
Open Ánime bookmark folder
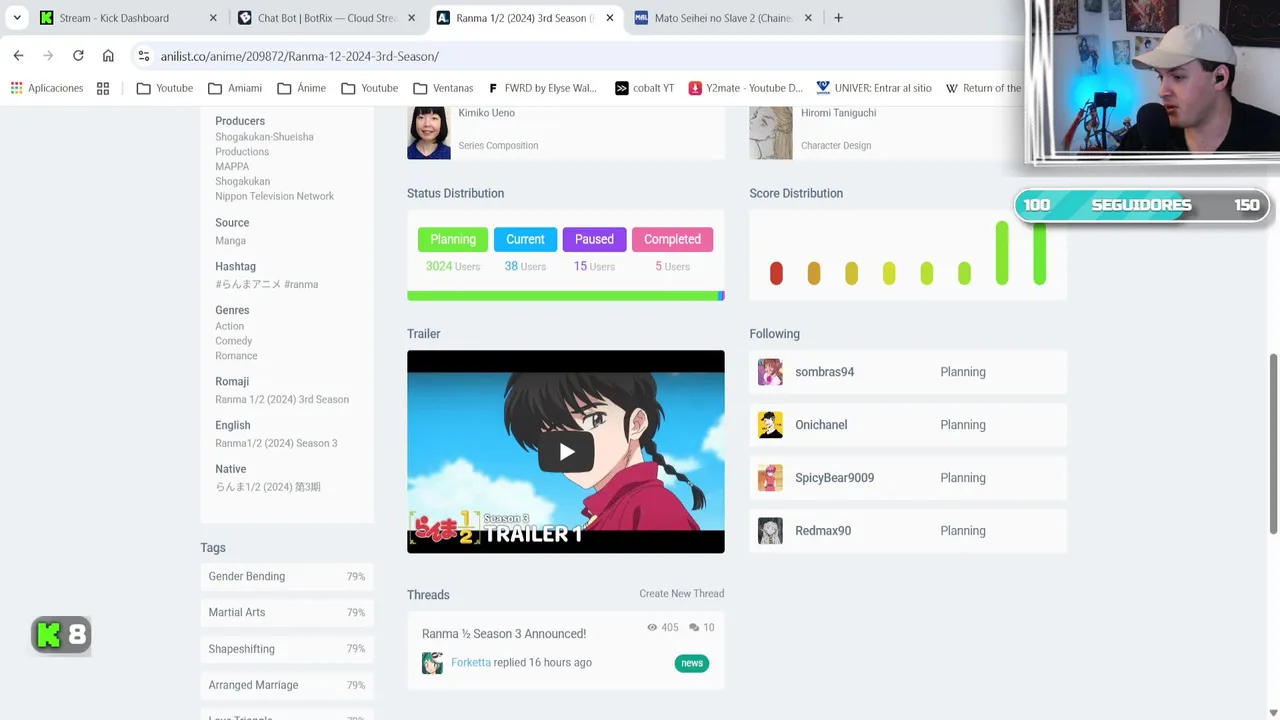pos(302,88)
